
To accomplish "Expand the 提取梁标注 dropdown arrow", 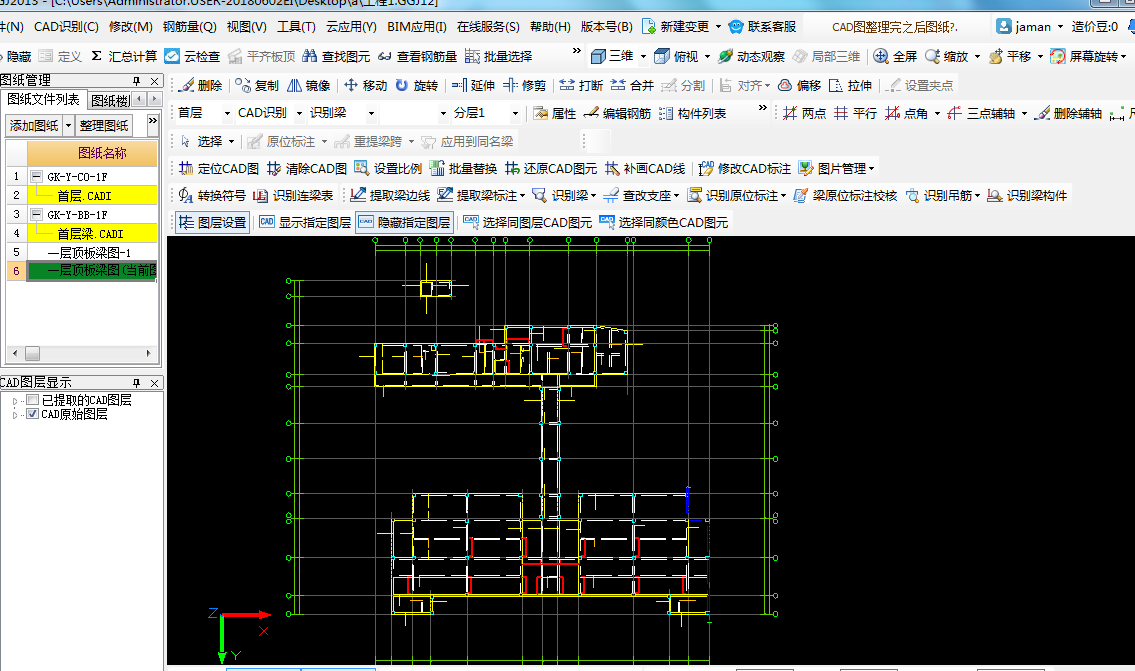I will tap(523, 196).
